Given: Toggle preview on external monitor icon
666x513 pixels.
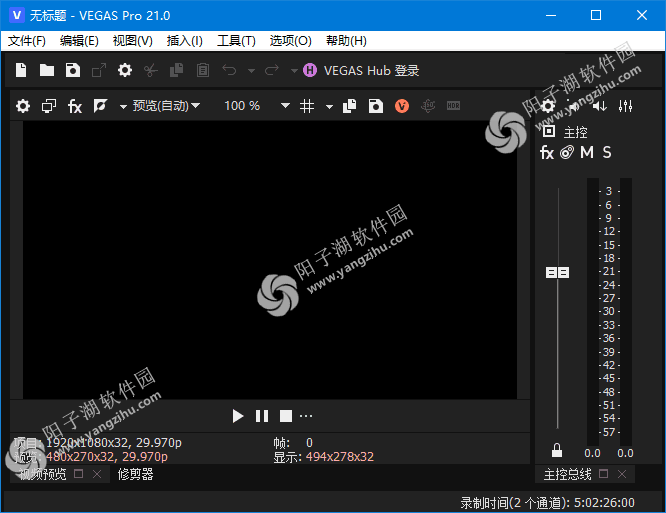Looking at the screenshot, I should pyautogui.click(x=49, y=106).
